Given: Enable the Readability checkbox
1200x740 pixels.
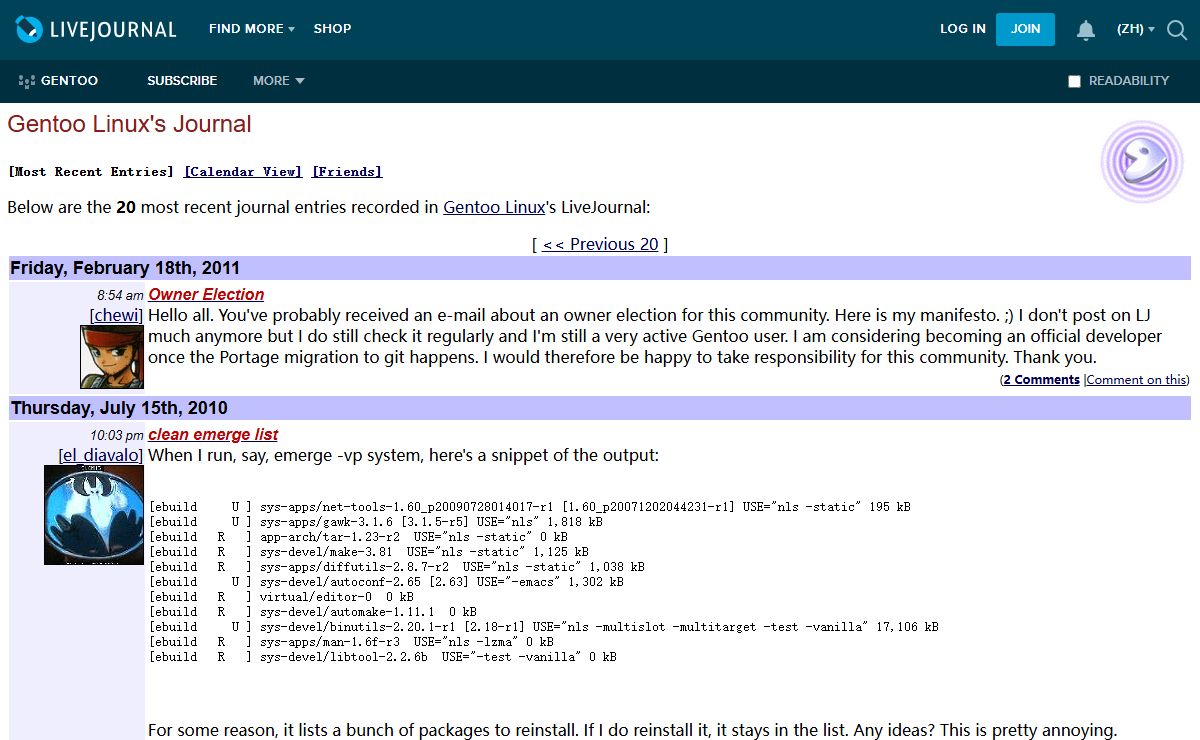Looking at the screenshot, I should [1074, 81].
